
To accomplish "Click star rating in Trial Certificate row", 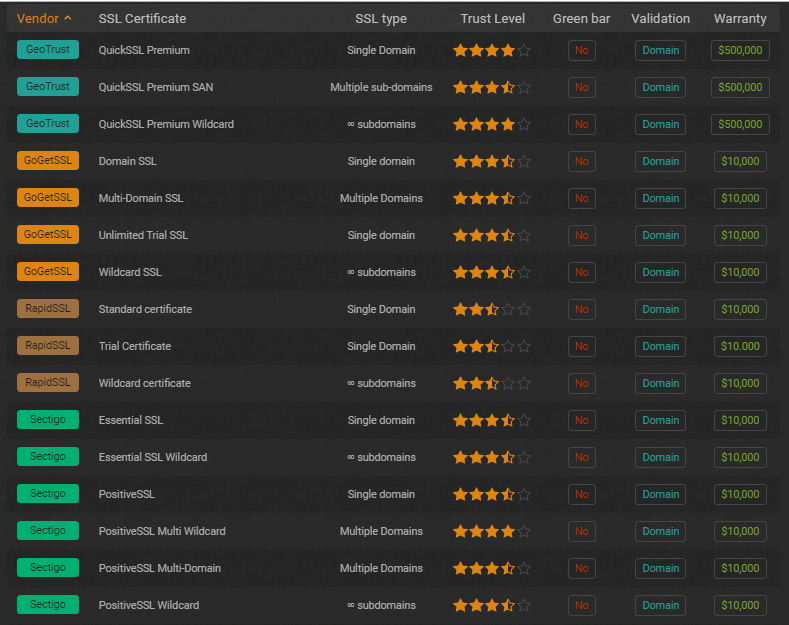I will point(492,346).
